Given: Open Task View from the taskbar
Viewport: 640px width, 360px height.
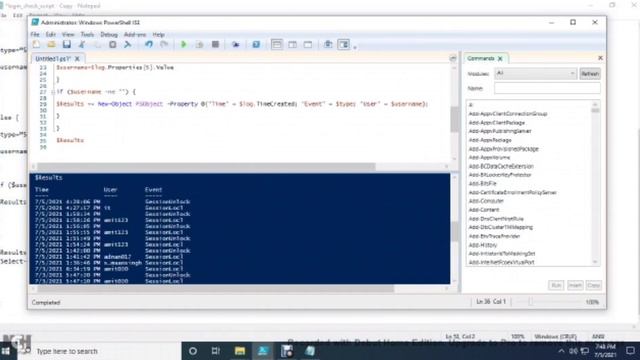Looking at the screenshot, I should click(216, 351).
